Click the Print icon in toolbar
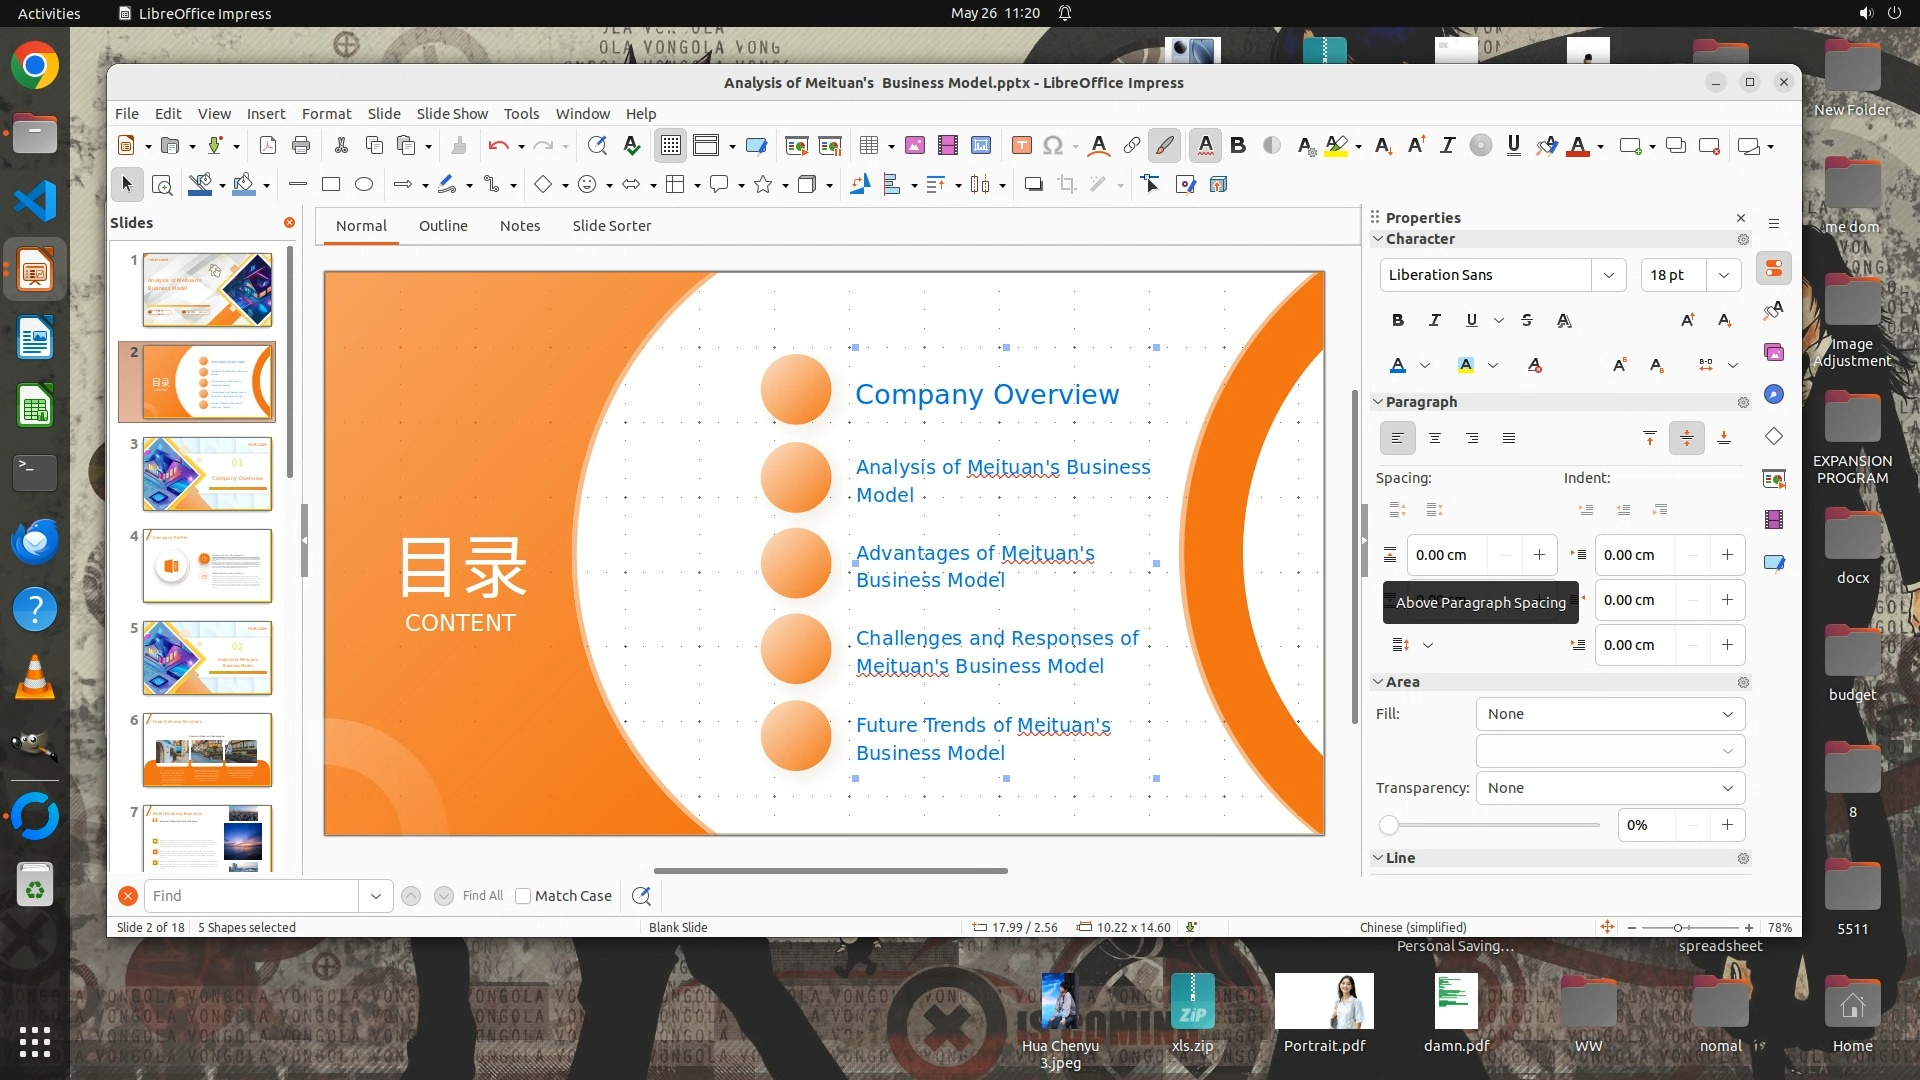 (301, 146)
